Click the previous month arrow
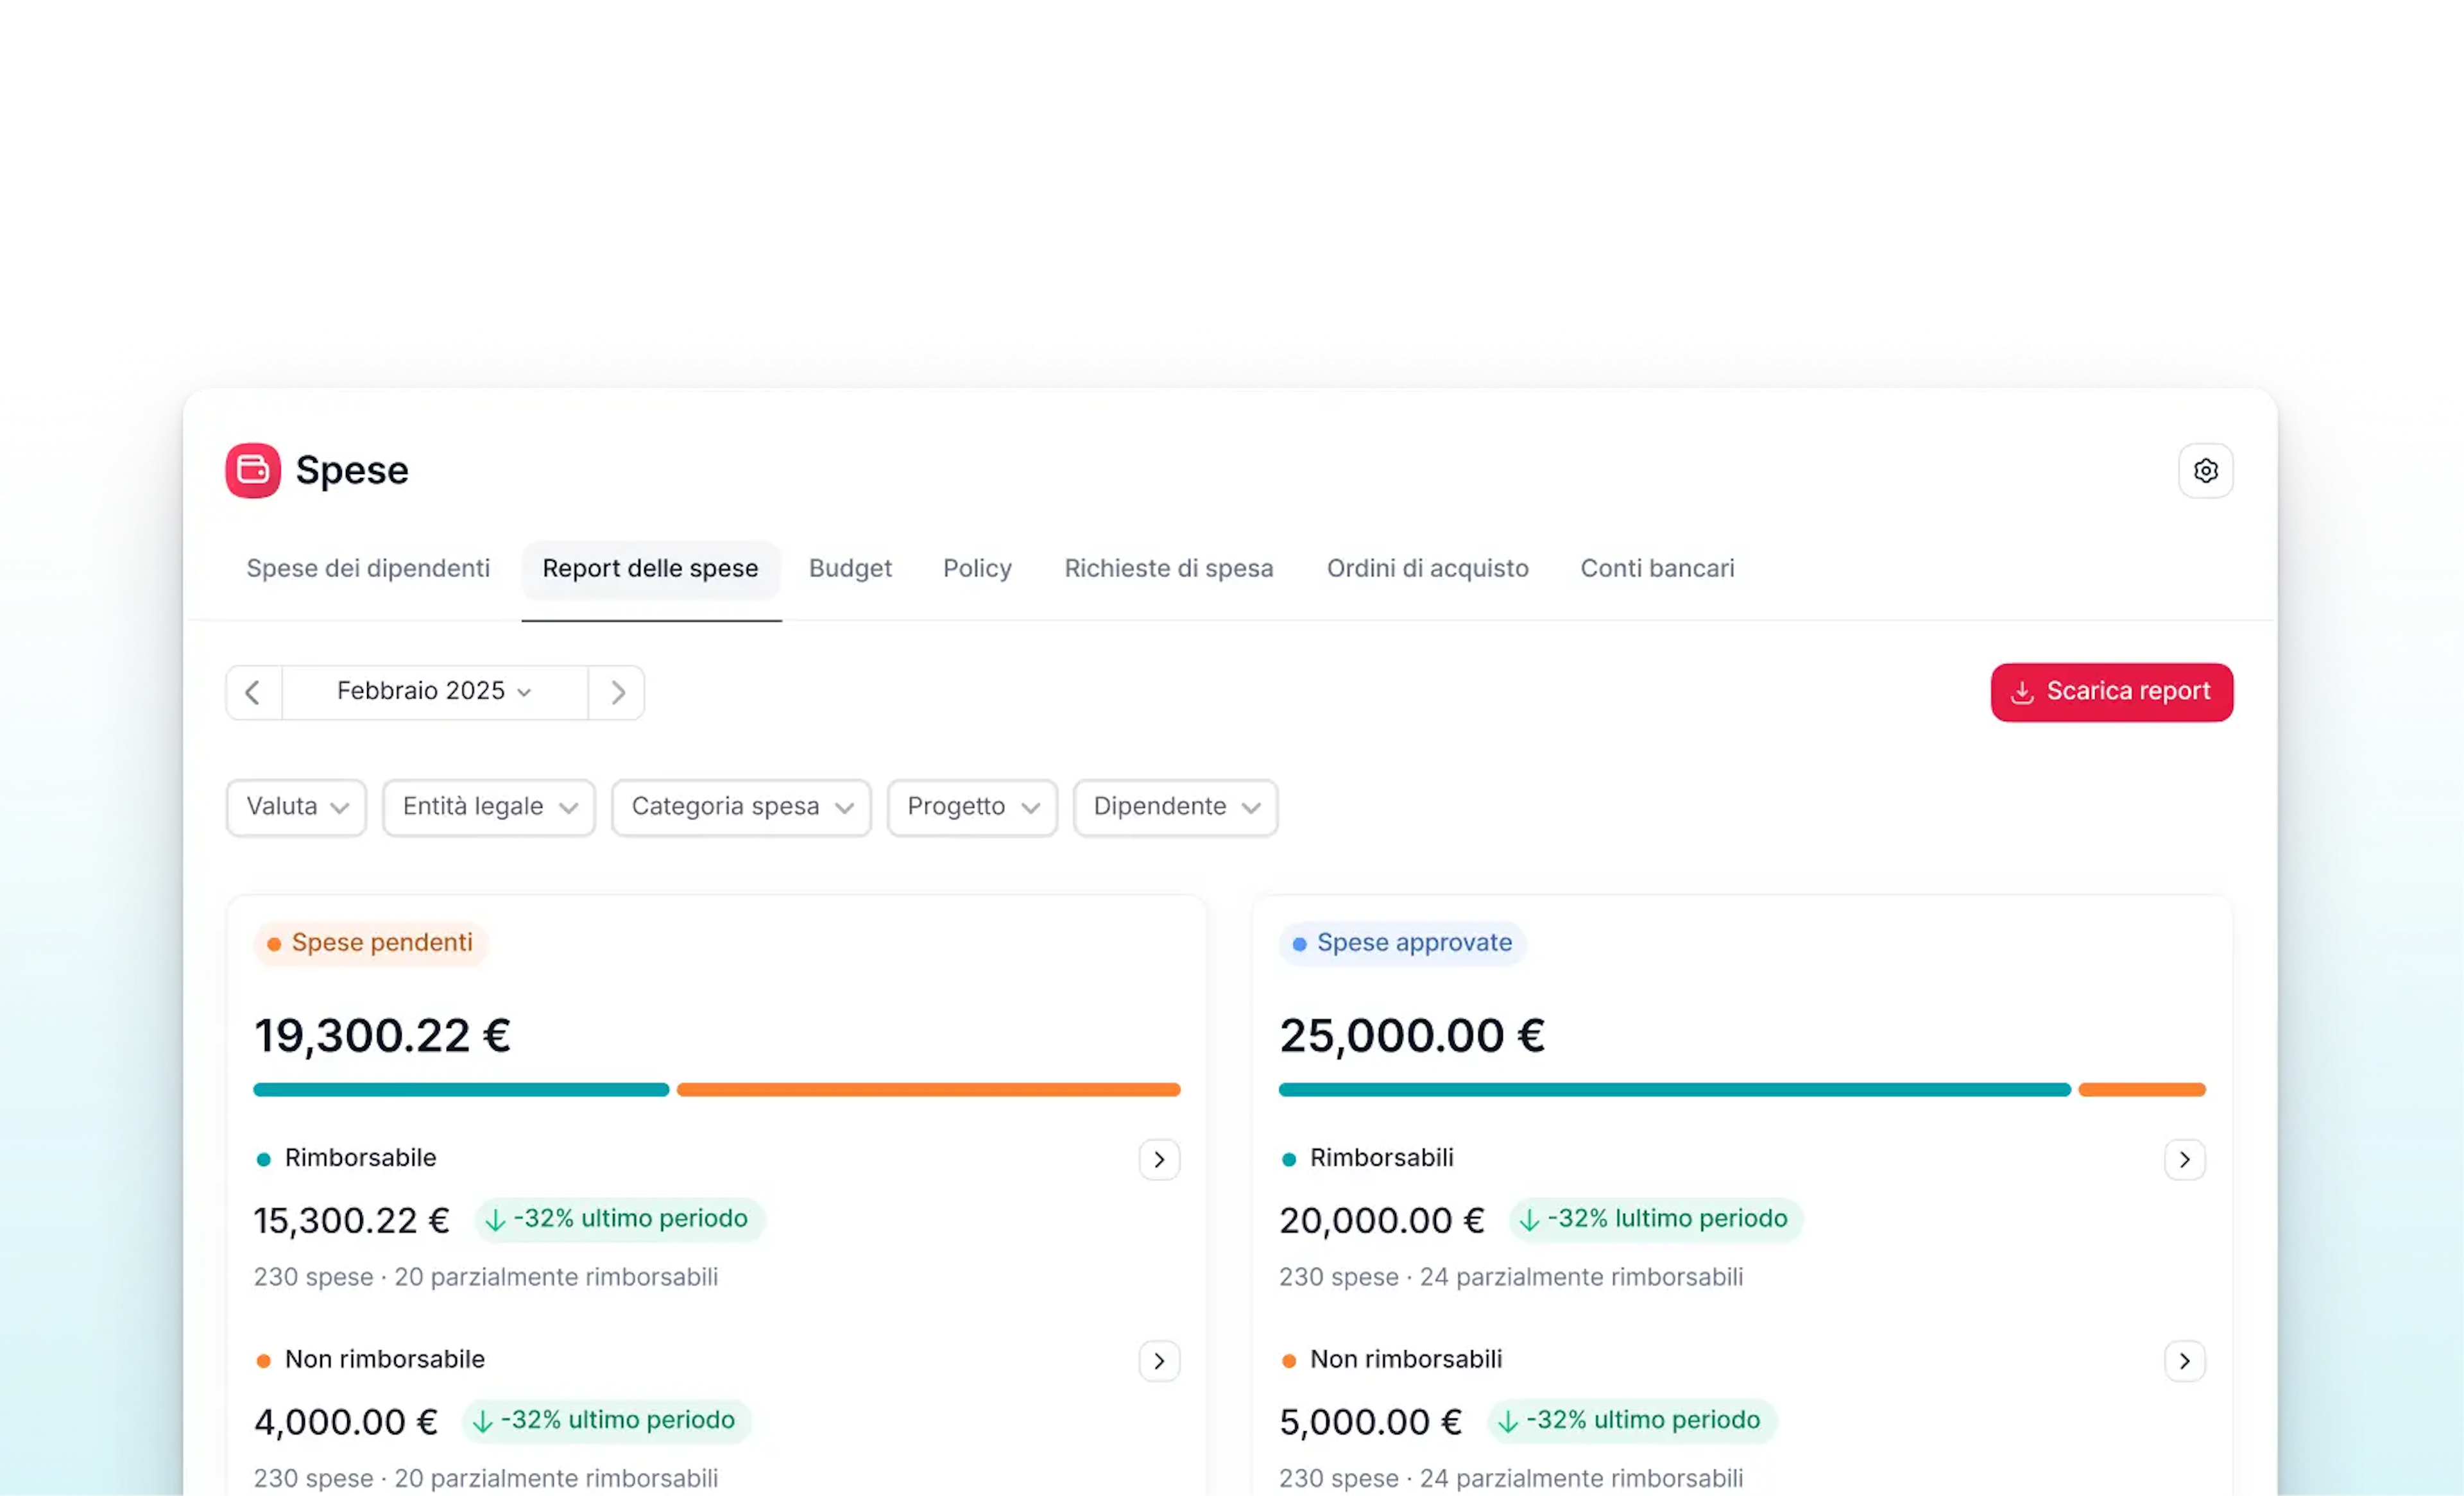This screenshot has width=2464, height=1496. click(252, 692)
